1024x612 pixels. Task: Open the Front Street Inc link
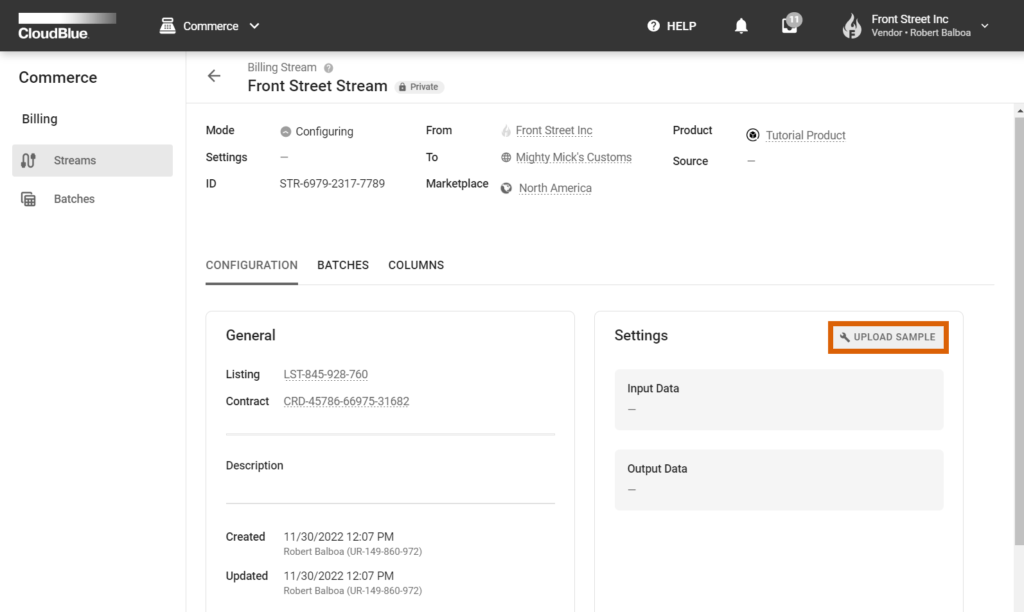click(554, 131)
